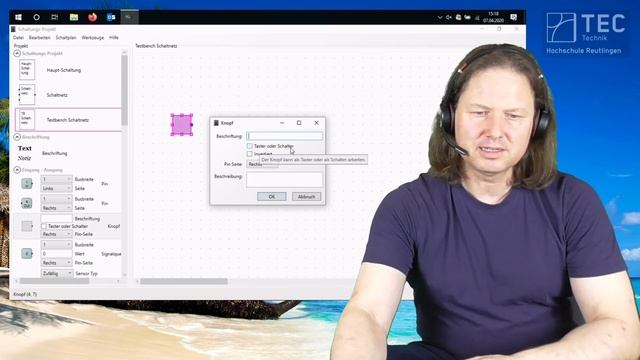Click the palette horizontal scrollbar
640x360 pixels.
click(54, 281)
